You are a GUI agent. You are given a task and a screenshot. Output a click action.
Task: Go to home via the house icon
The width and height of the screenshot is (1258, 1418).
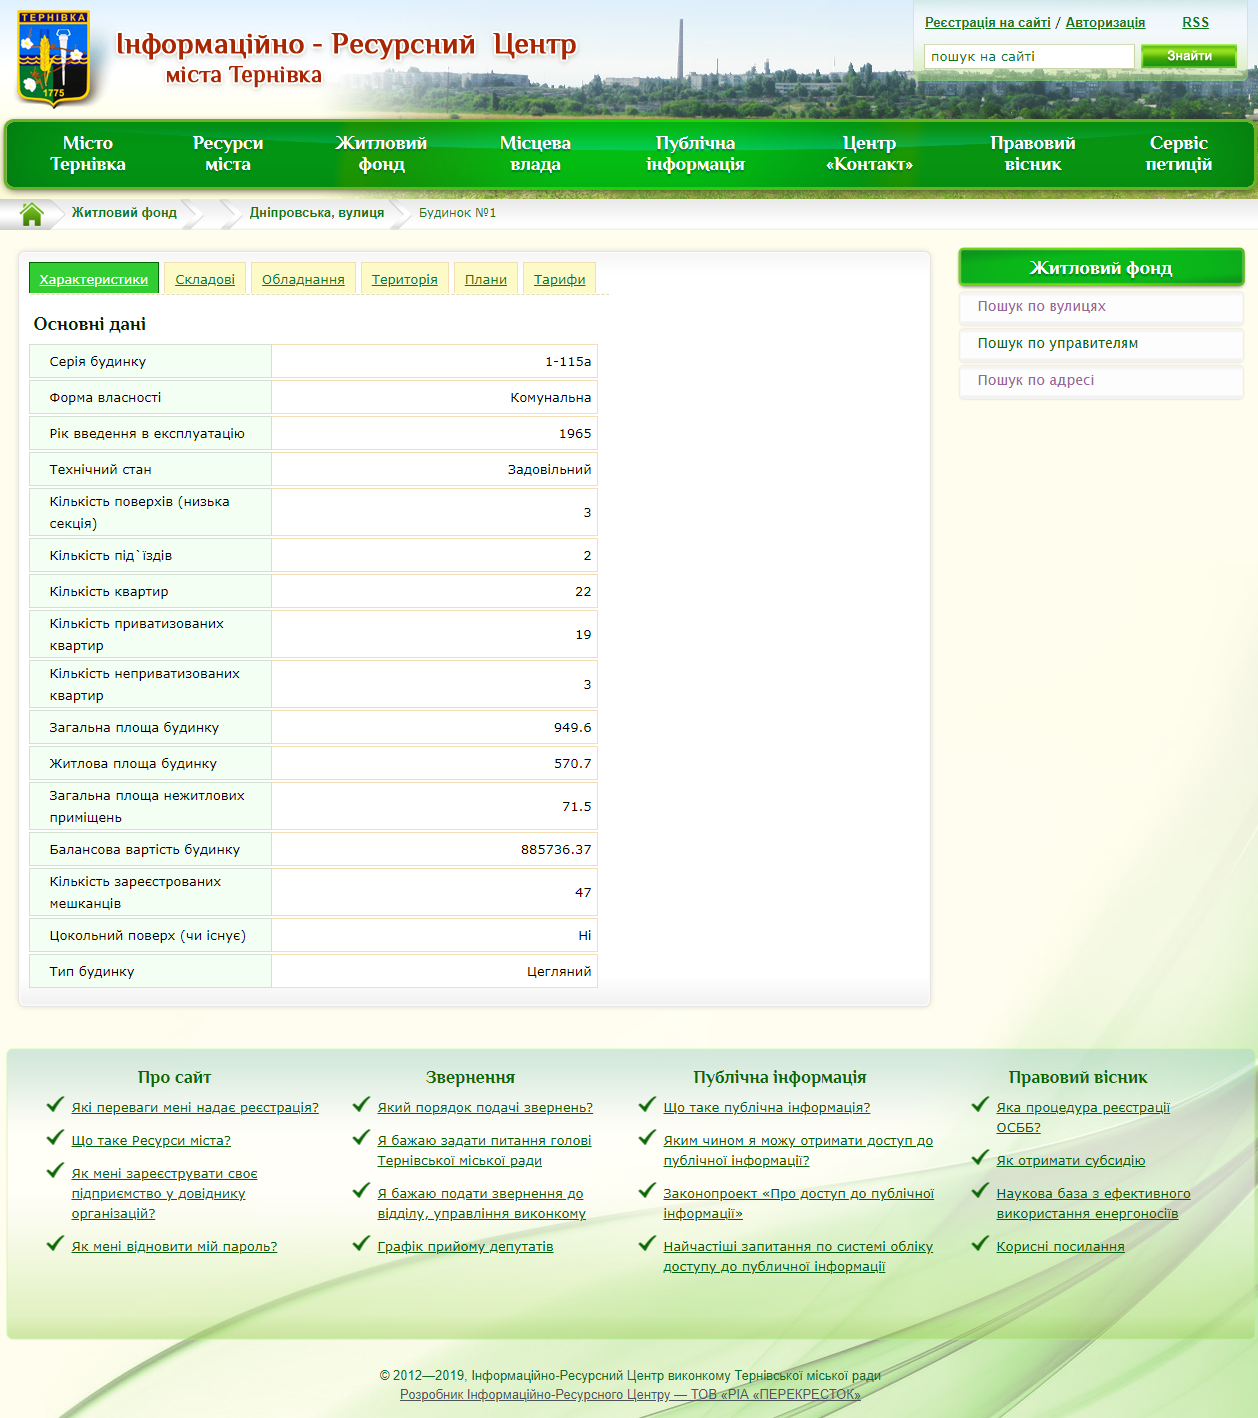(32, 214)
